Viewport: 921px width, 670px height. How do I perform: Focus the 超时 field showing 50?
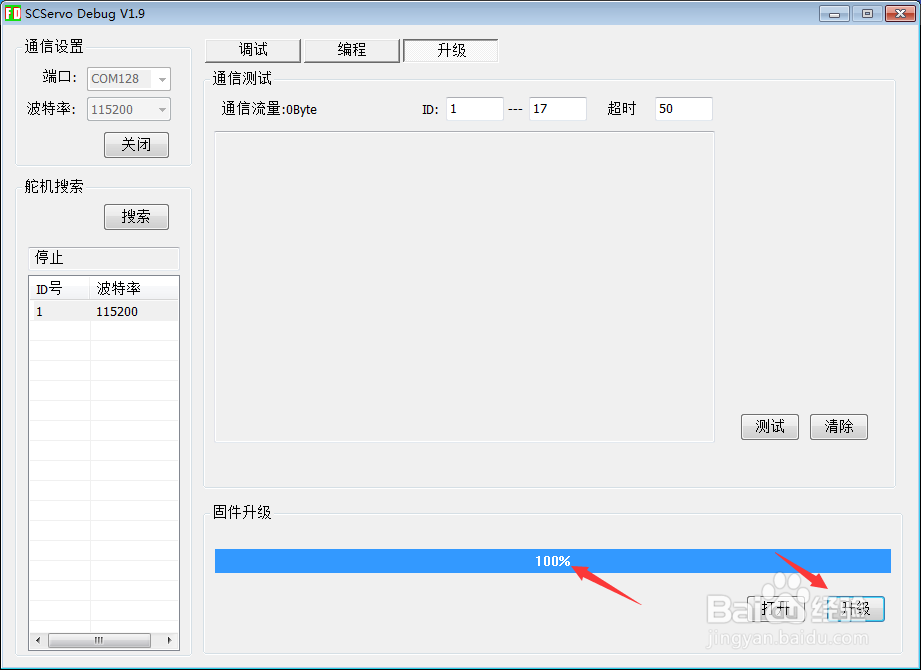click(684, 109)
